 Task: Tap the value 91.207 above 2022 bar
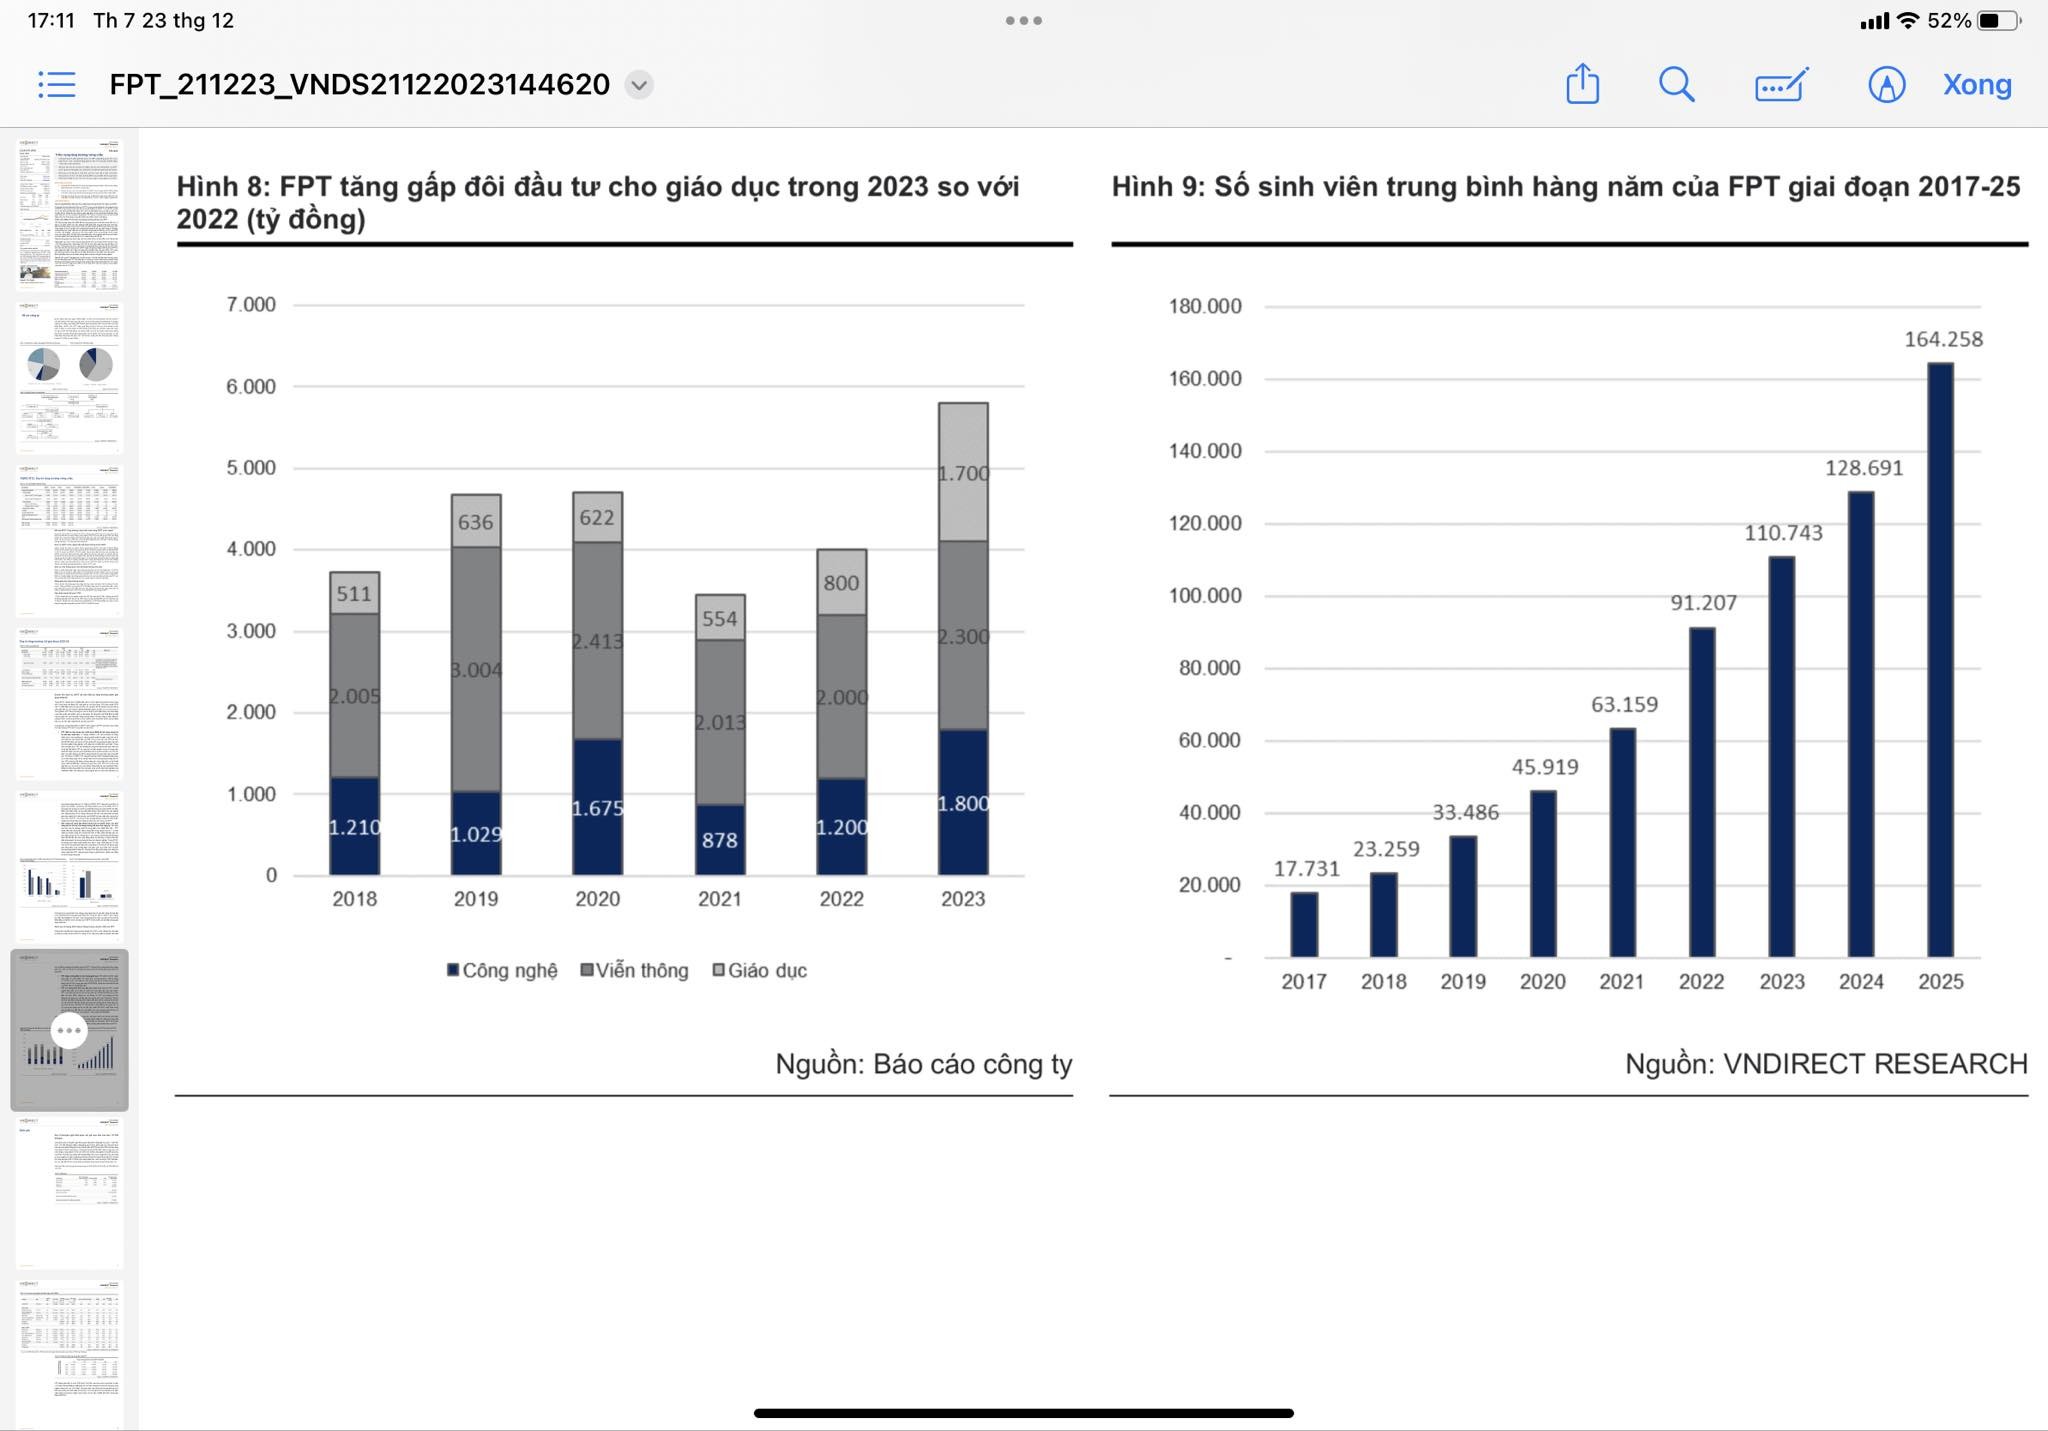1704,603
